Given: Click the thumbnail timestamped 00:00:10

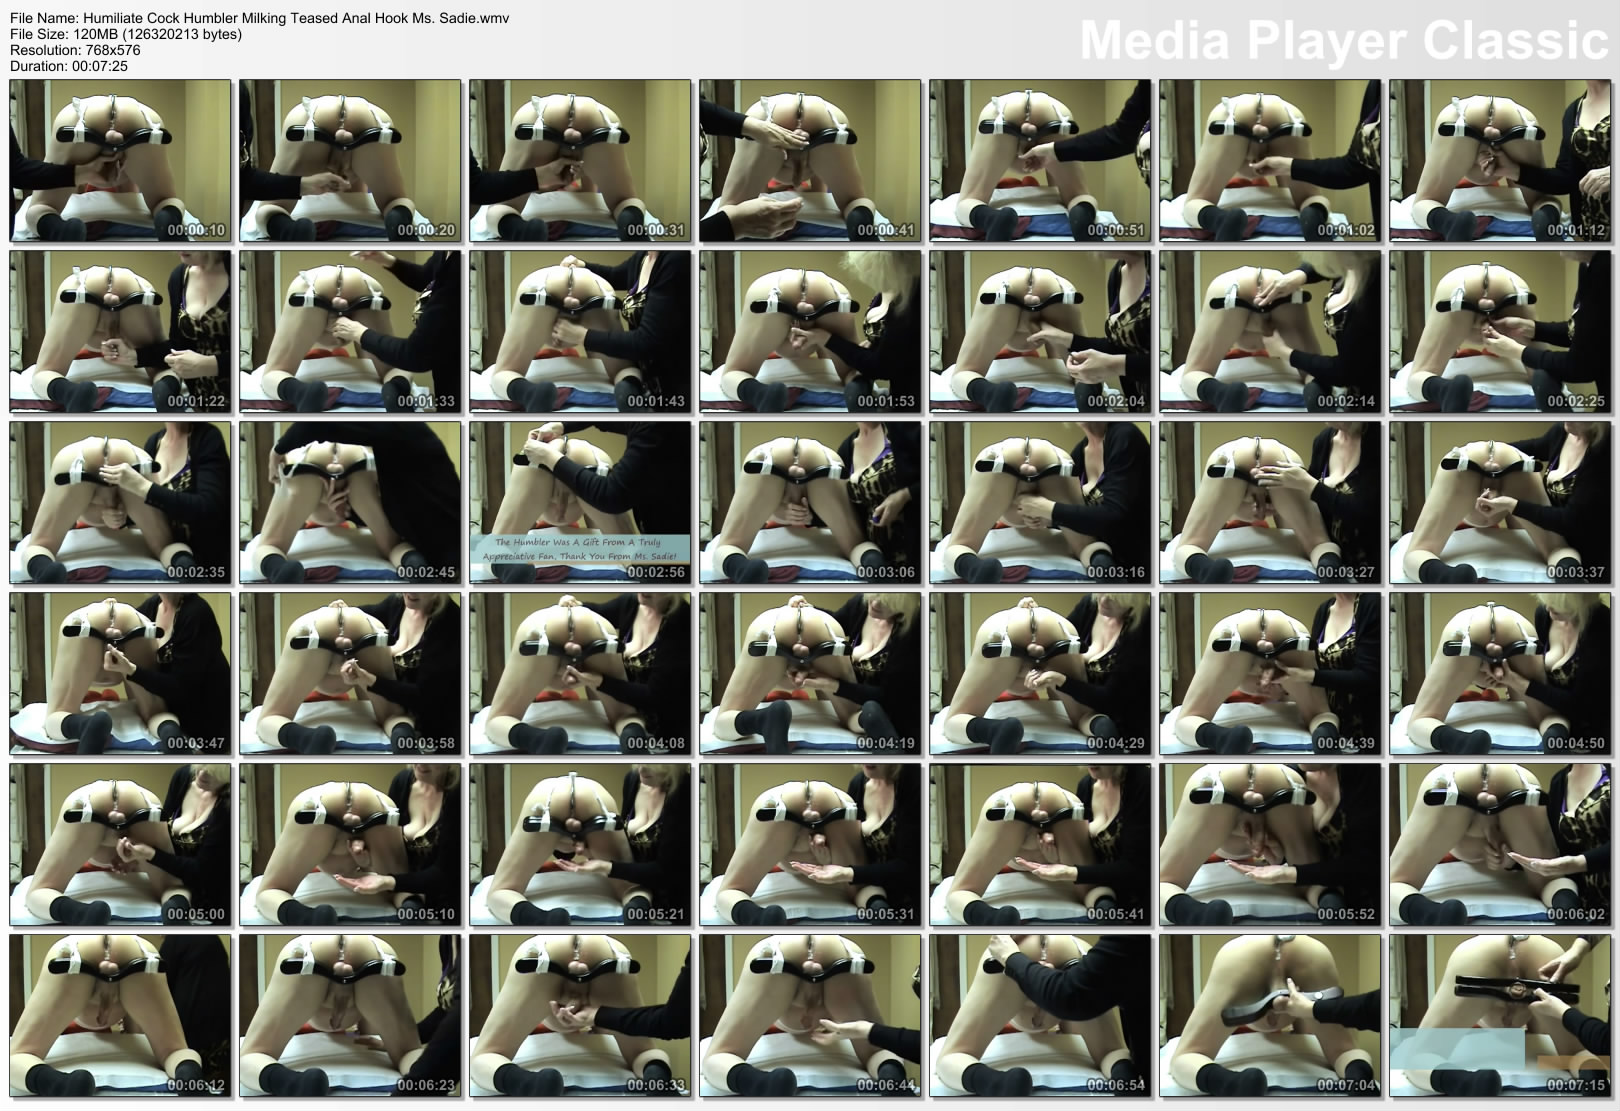Looking at the screenshot, I should (120, 161).
